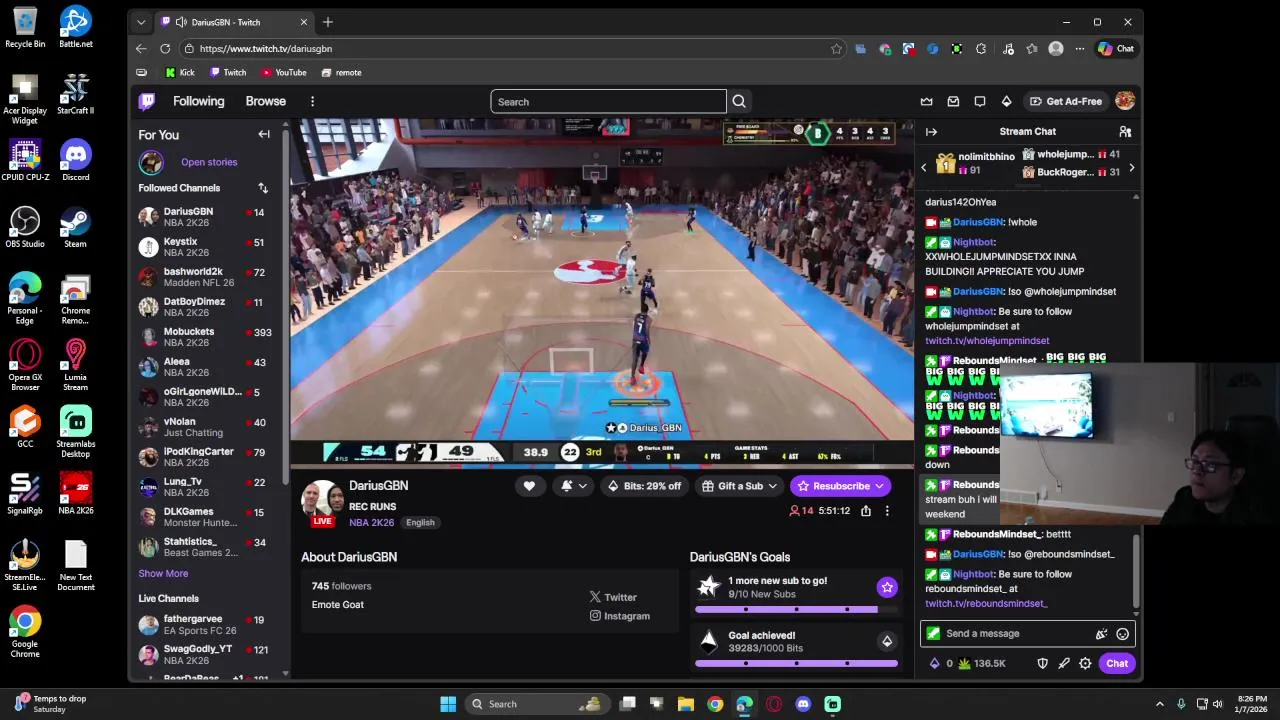
Task: Click the moderator sword icon below chat
Action: coord(1064,663)
